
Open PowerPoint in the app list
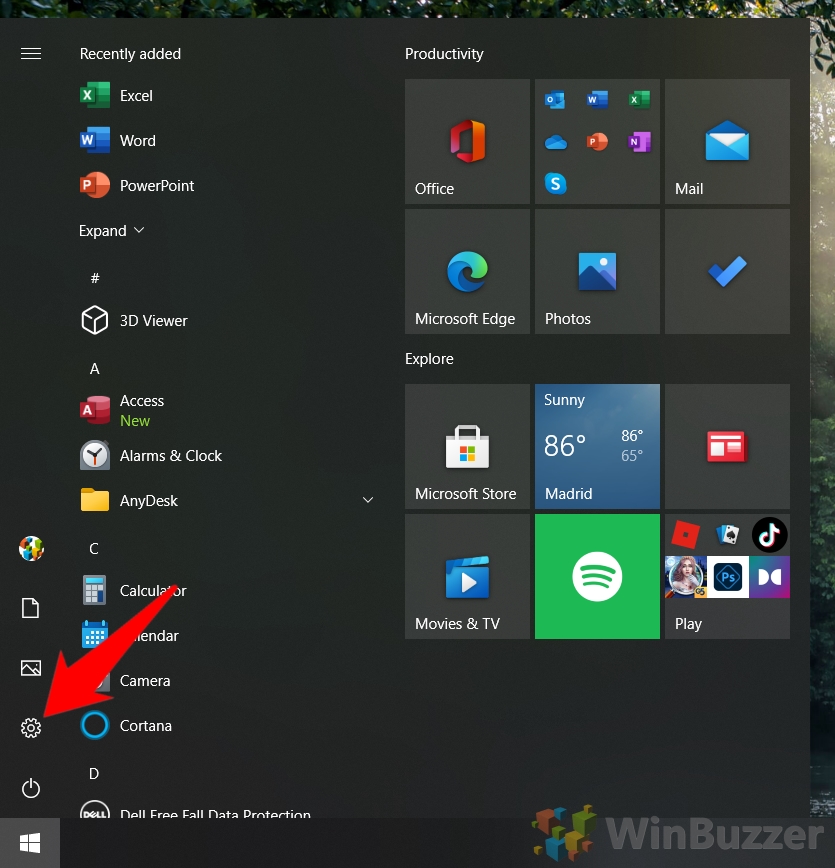point(137,185)
